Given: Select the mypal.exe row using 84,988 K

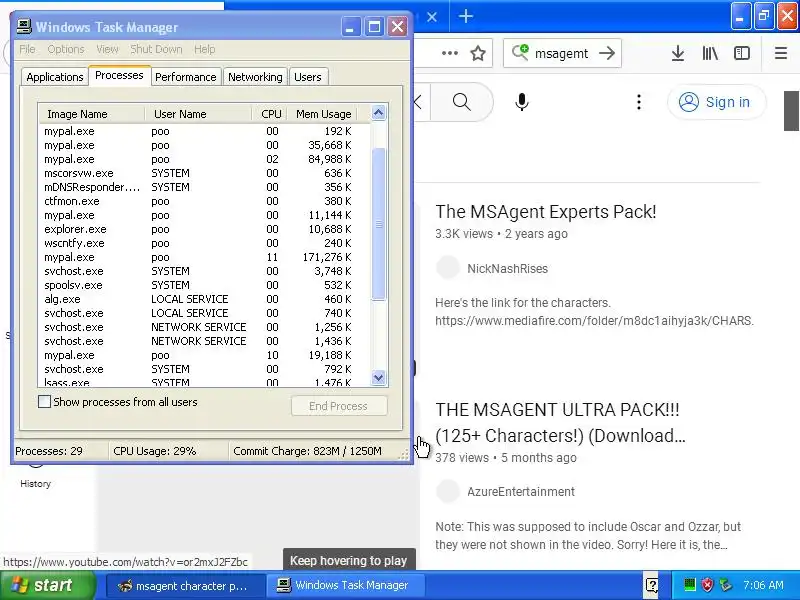Looking at the screenshot, I should (204, 159).
